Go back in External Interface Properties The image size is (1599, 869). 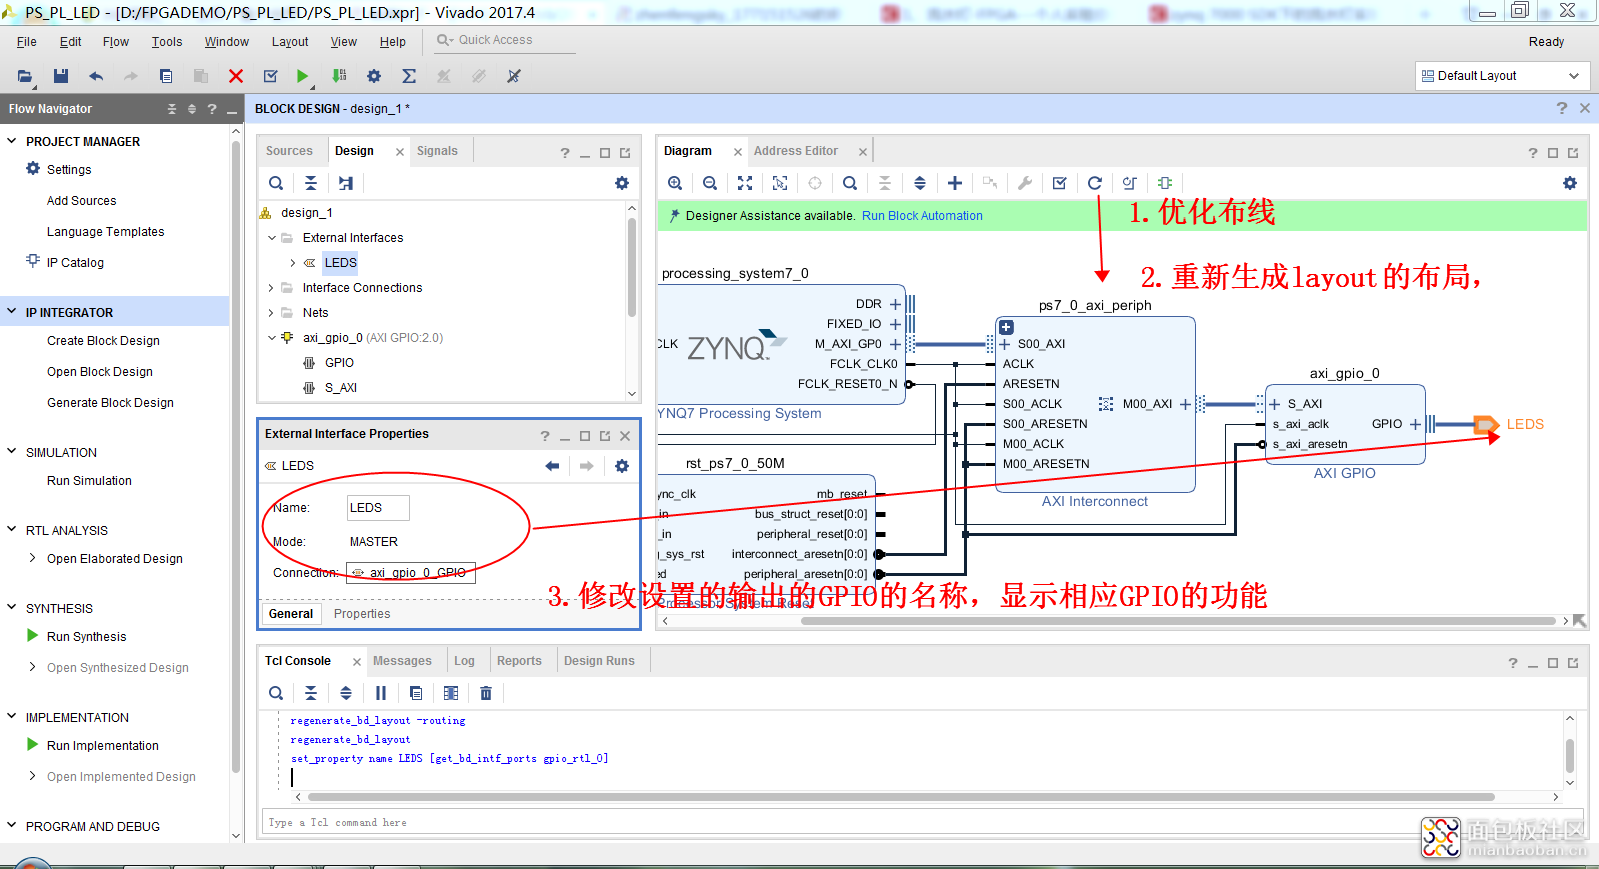pyautogui.click(x=552, y=466)
